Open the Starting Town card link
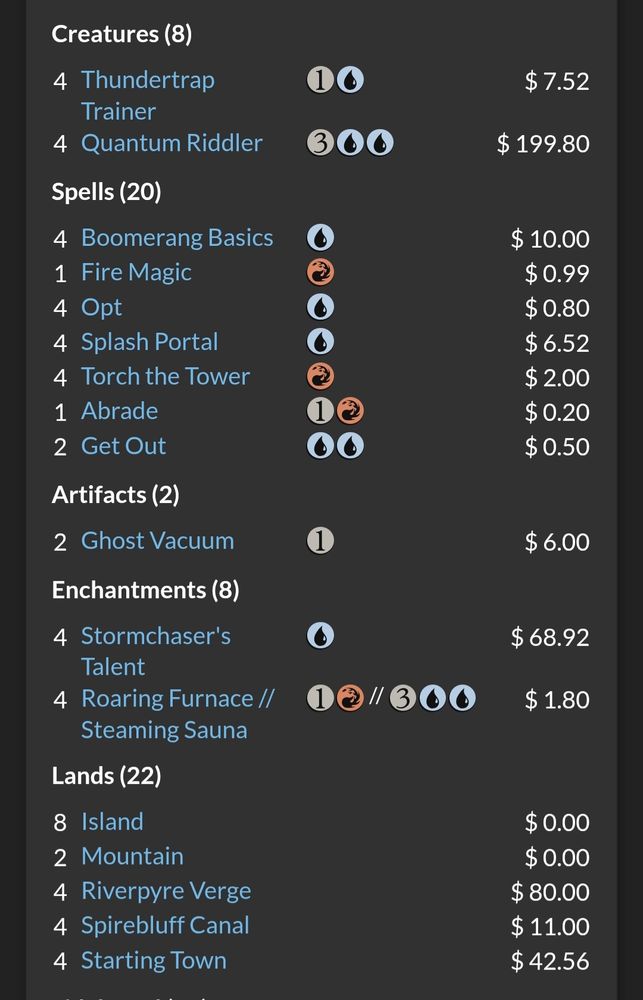 point(154,960)
